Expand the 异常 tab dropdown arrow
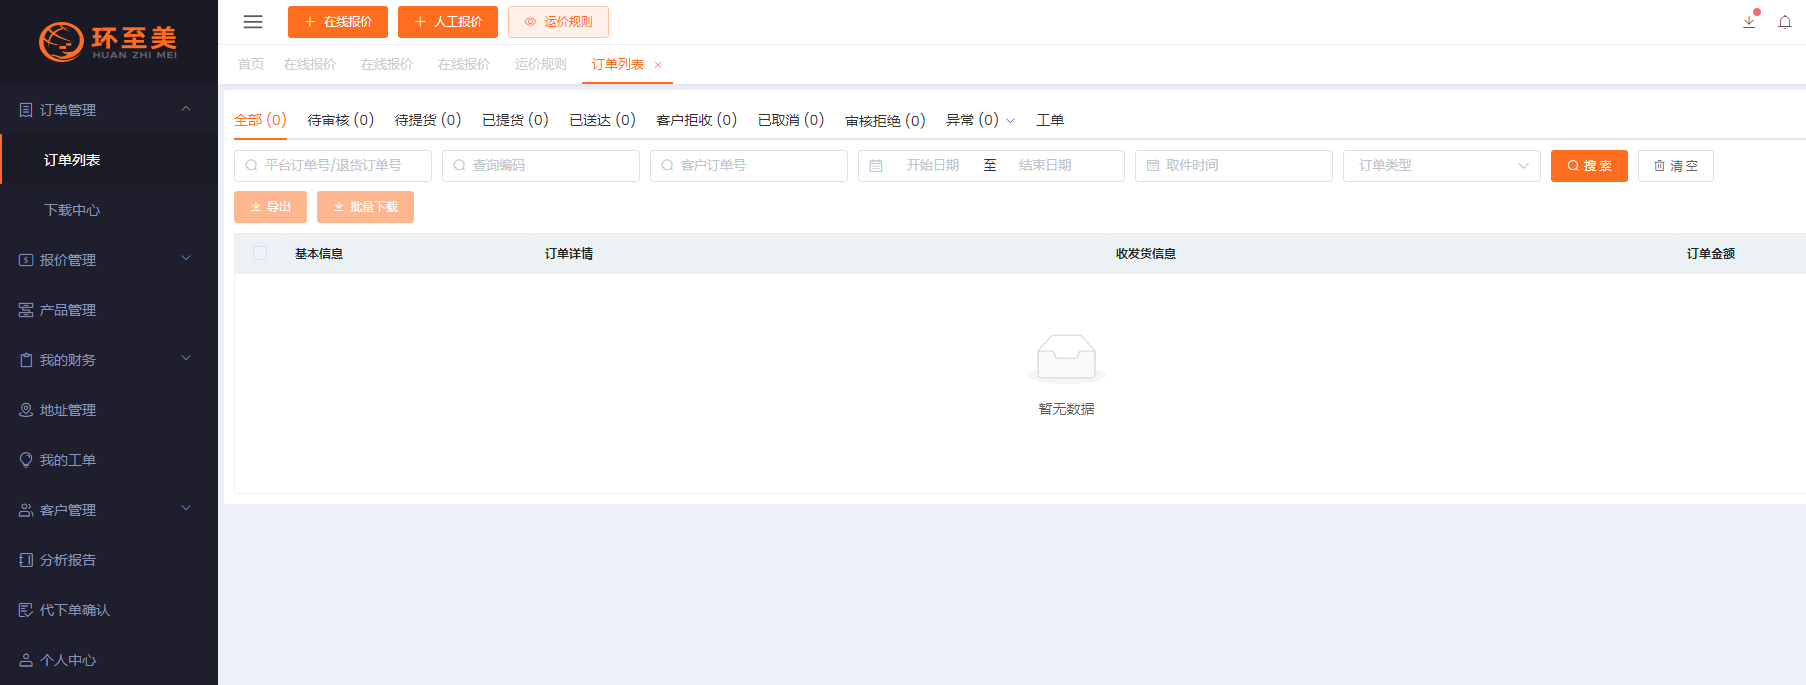Viewport: 1806px width, 685px height. [1010, 121]
